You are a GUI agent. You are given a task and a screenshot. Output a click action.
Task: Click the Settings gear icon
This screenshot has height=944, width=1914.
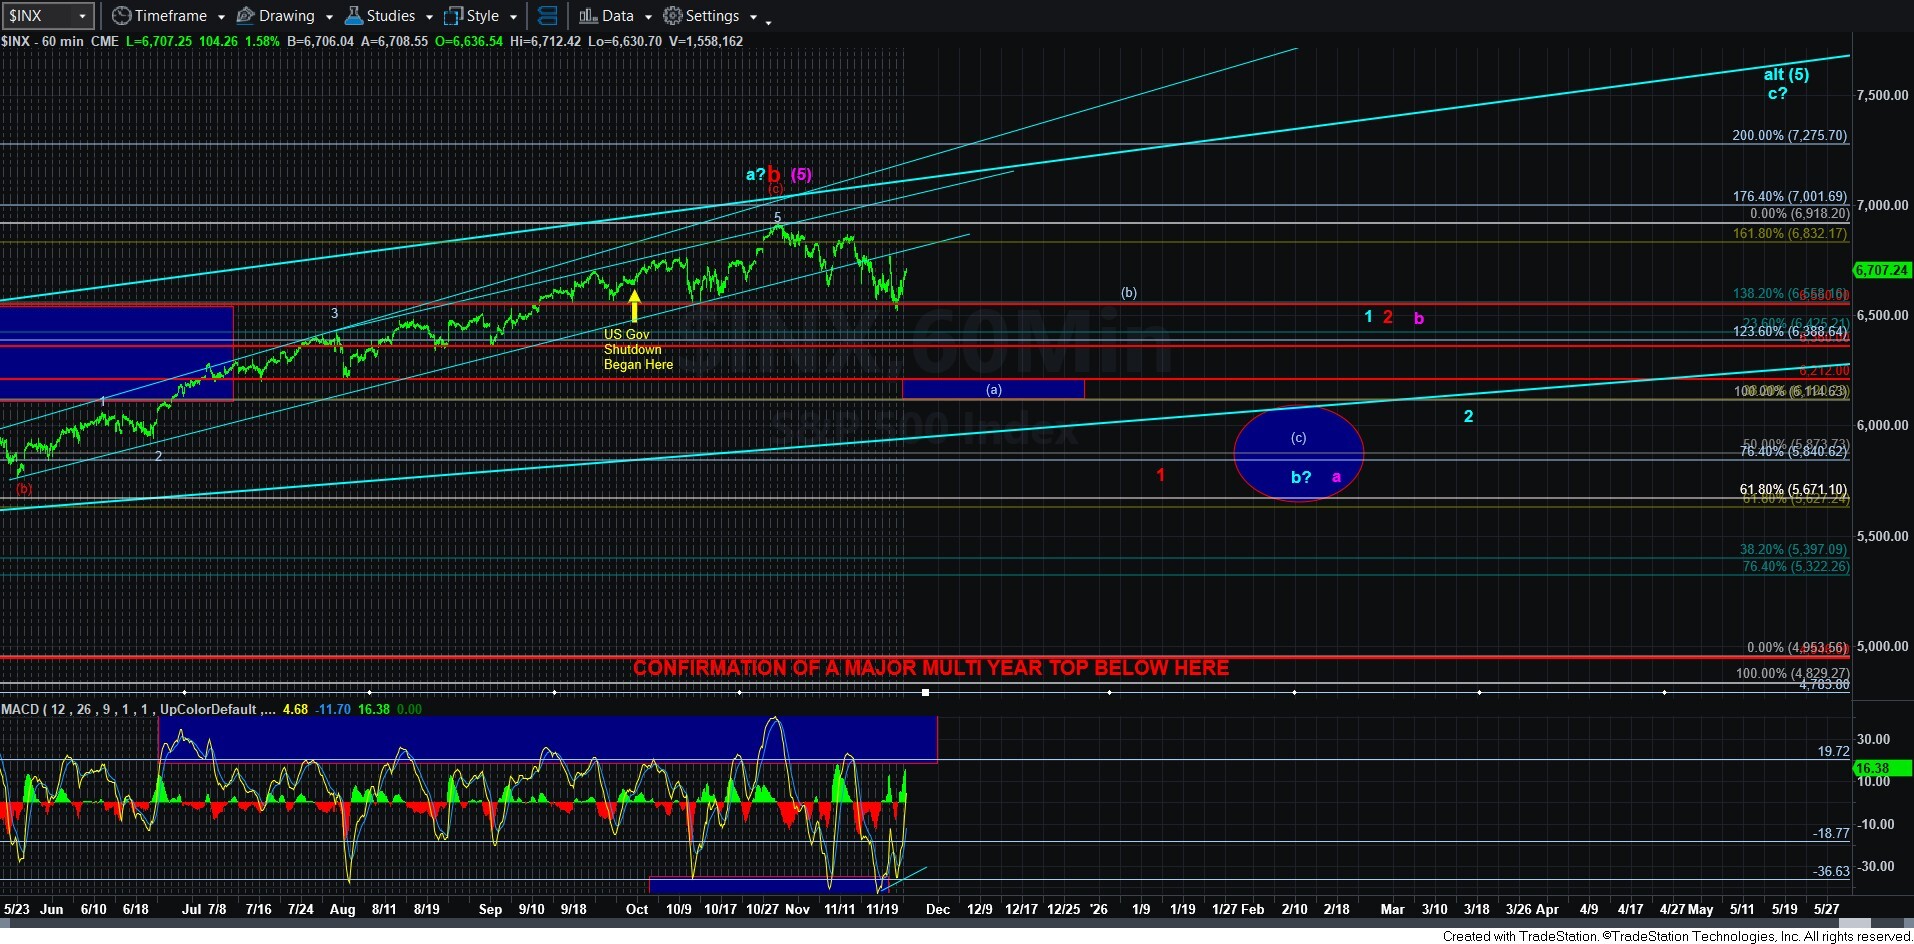(x=673, y=16)
